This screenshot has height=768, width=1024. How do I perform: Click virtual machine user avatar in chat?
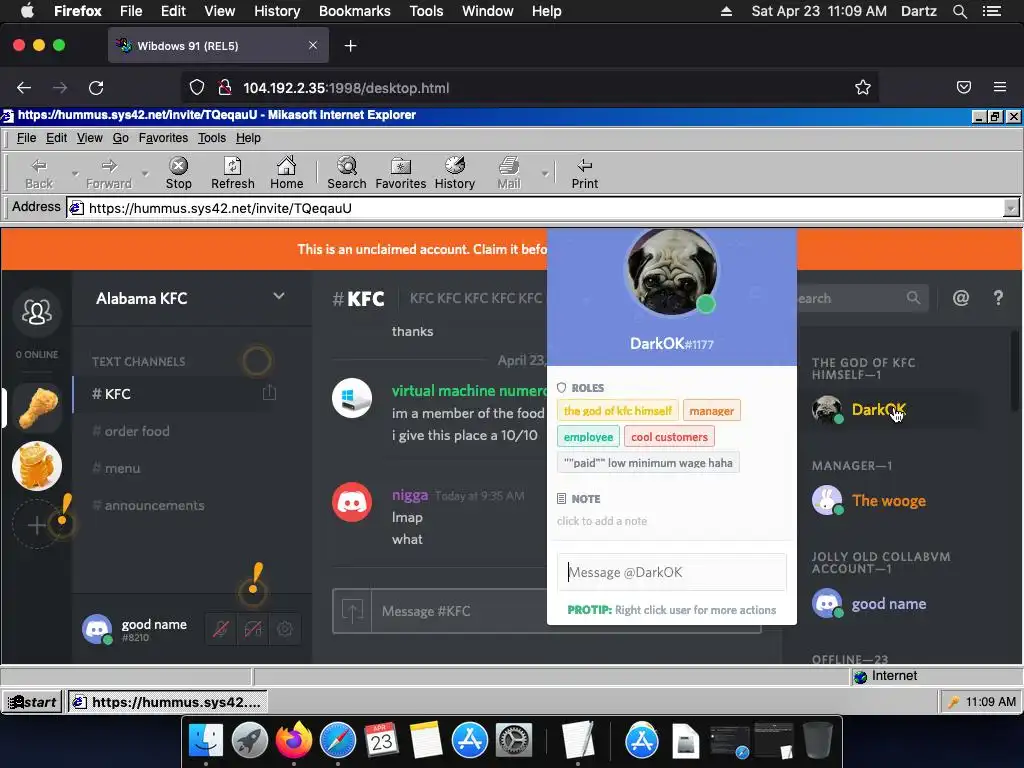(x=351, y=398)
